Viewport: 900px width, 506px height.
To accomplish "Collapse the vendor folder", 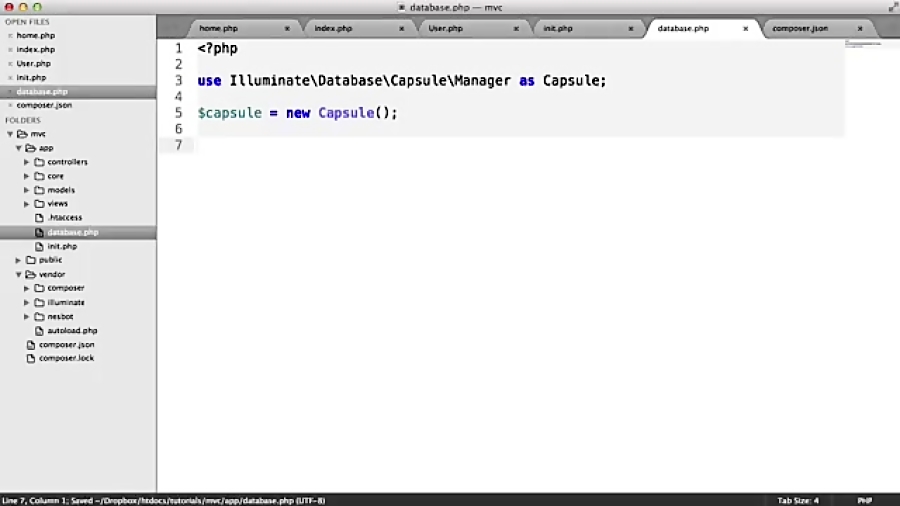I will [18, 274].
